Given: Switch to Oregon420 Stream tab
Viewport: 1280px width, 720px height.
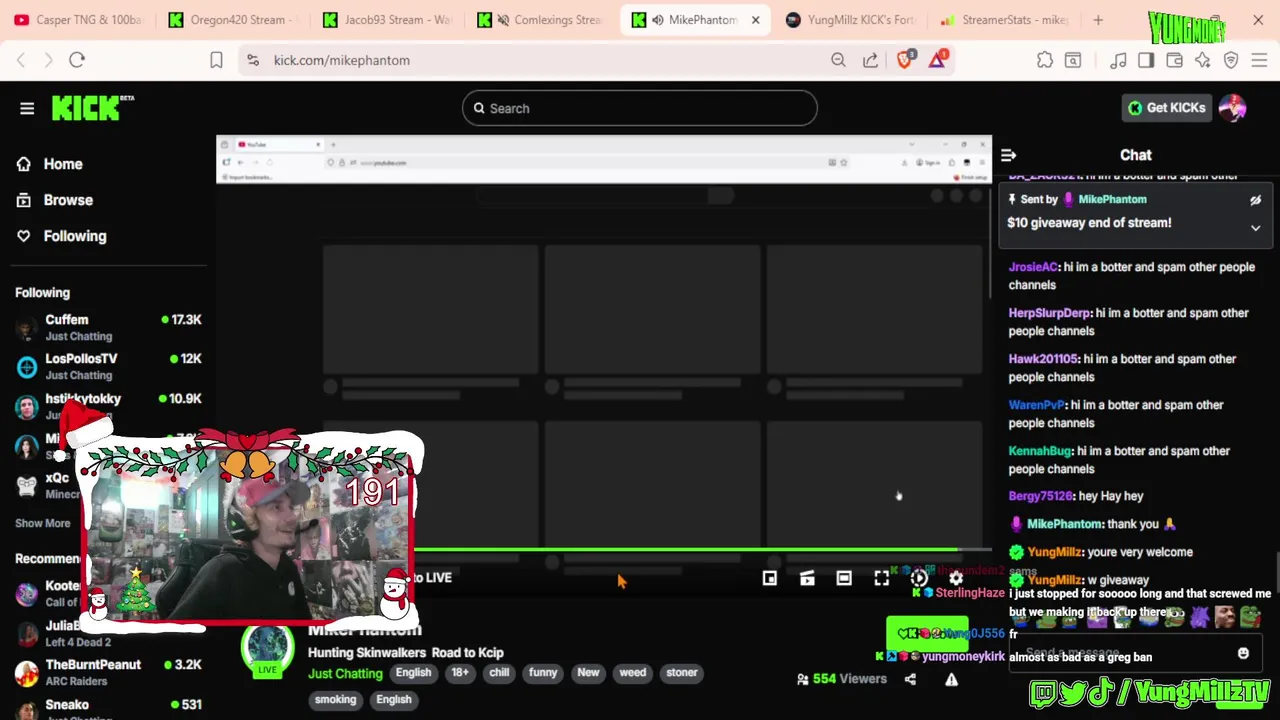Looking at the screenshot, I should (x=233, y=20).
